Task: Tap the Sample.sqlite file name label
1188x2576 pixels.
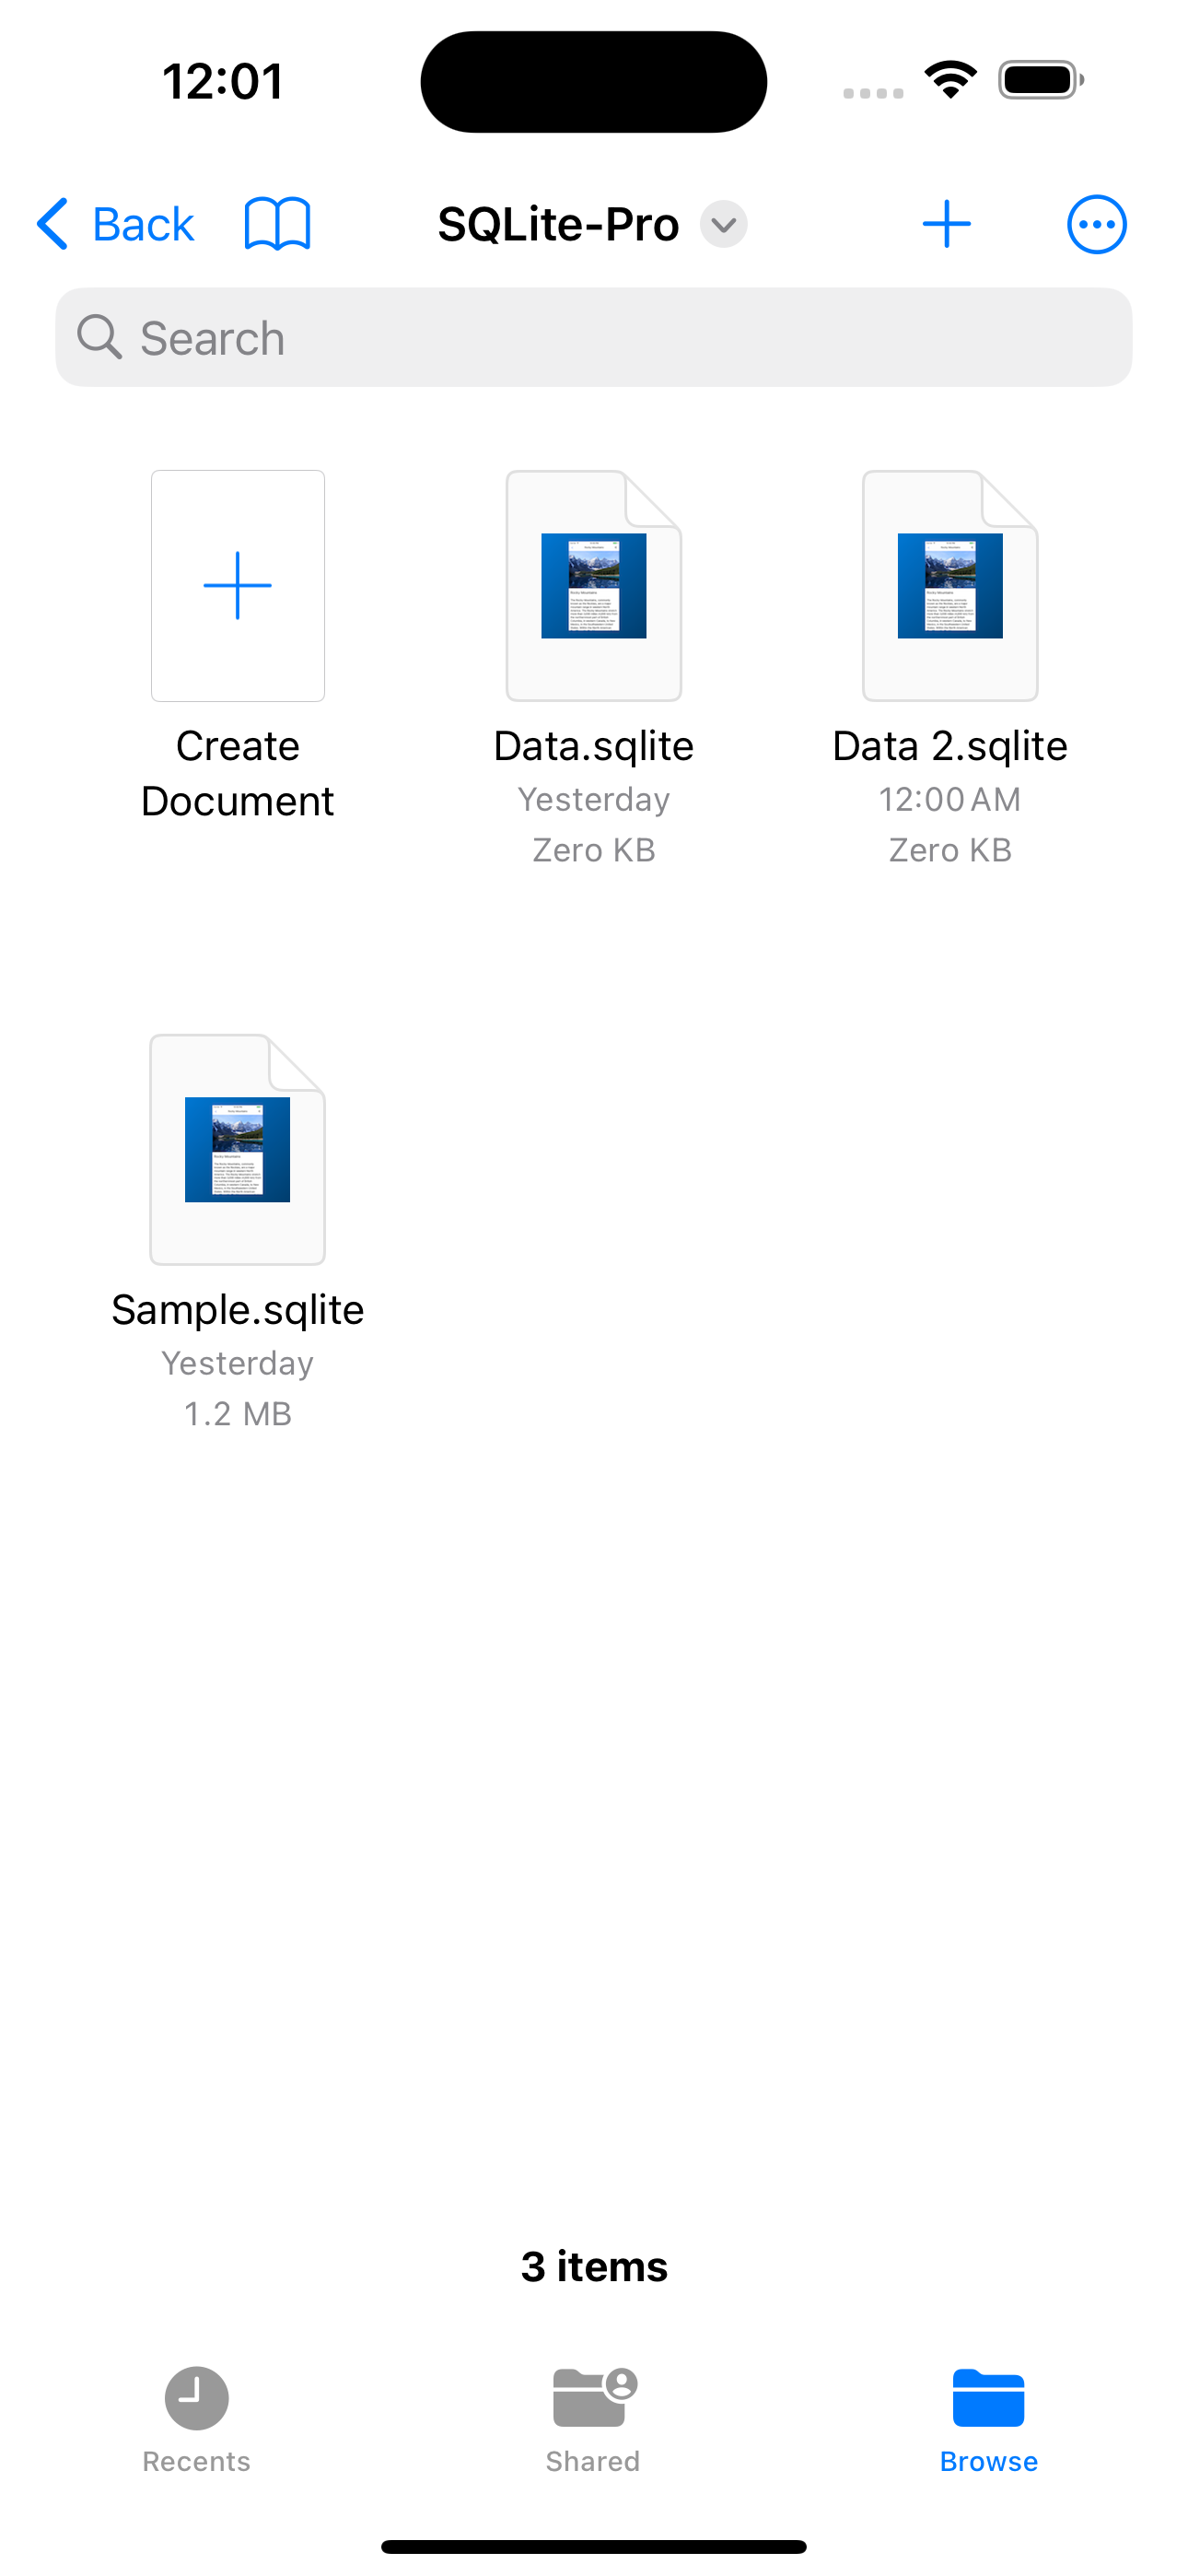Action: (x=238, y=1310)
